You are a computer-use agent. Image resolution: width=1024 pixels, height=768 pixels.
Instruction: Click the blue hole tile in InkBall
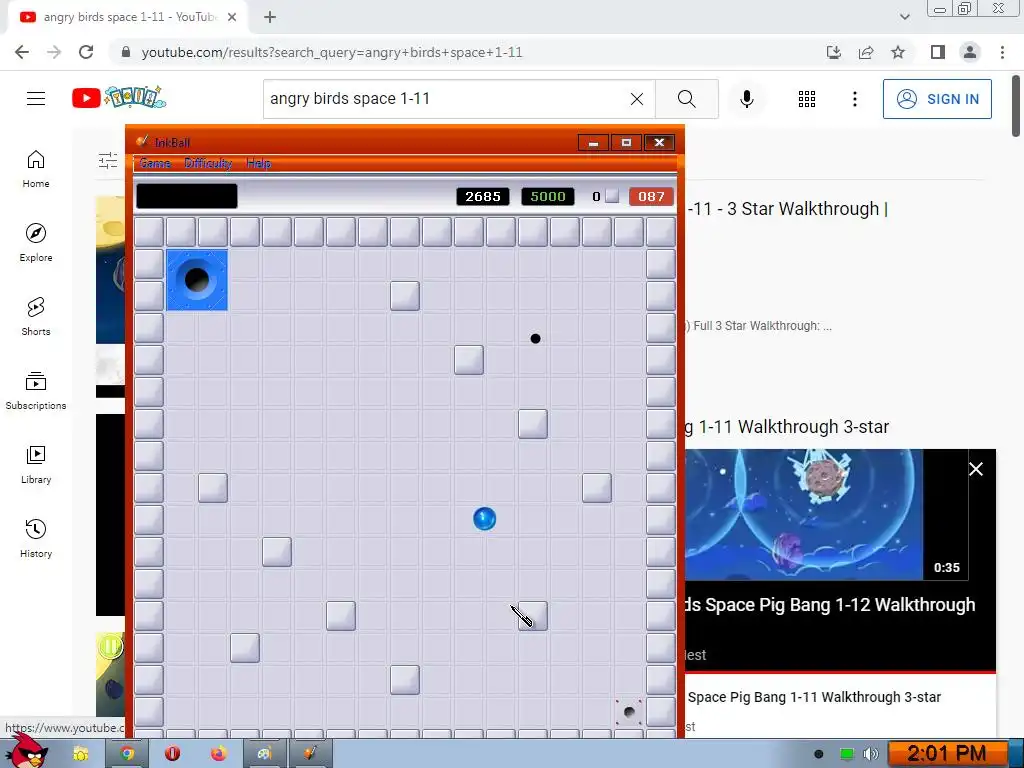[x=197, y=280]
